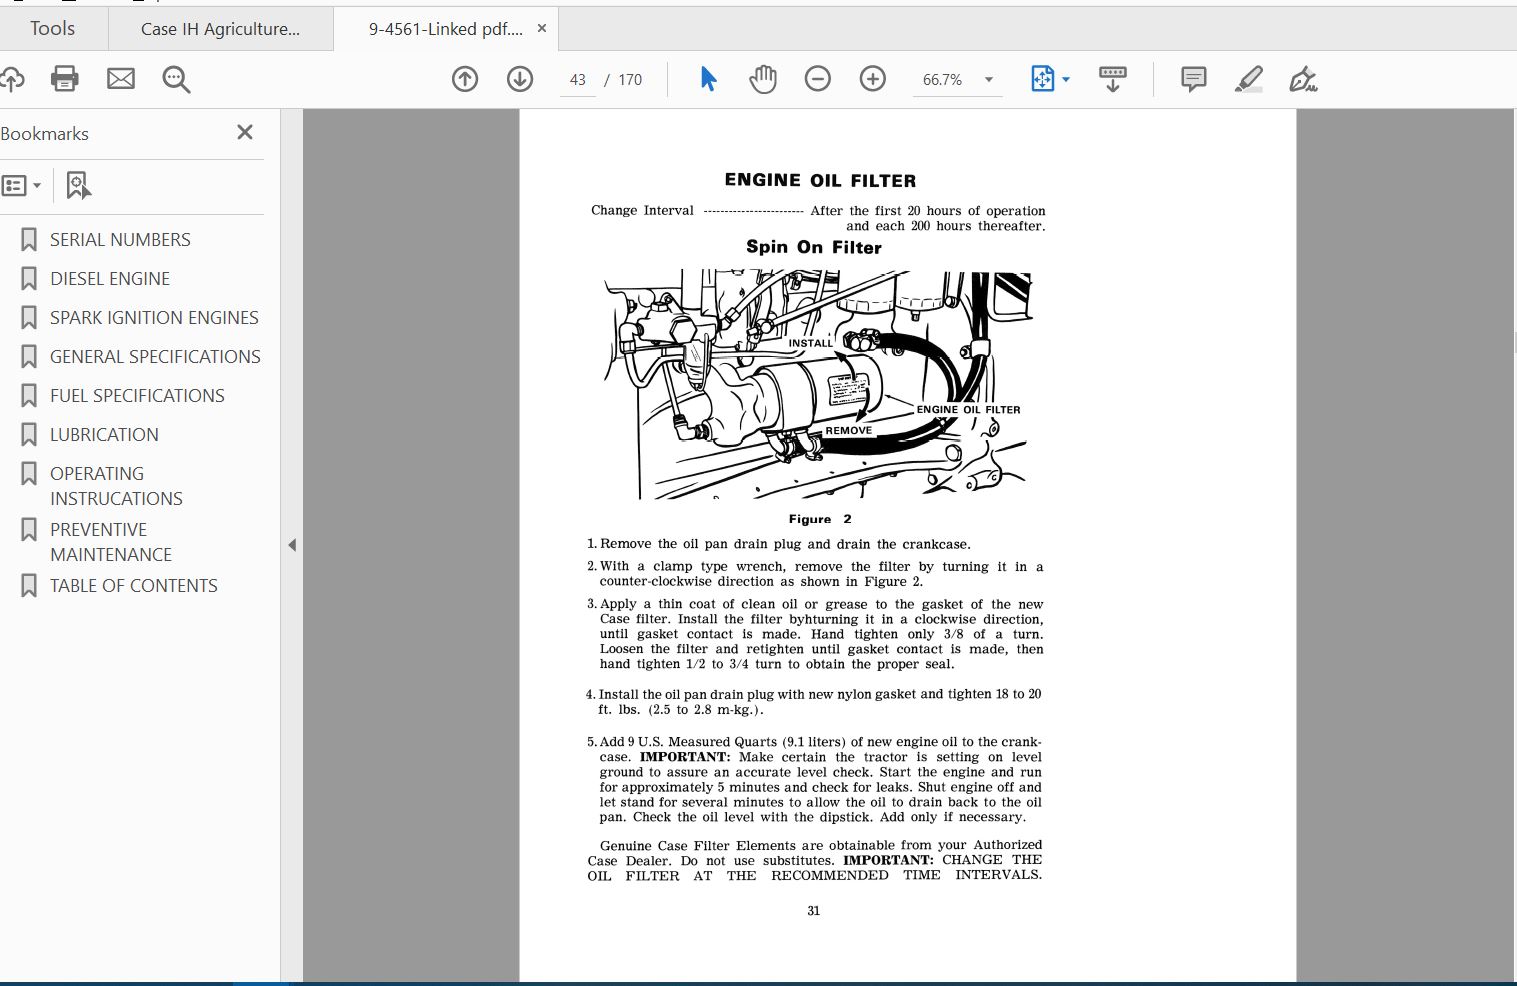Click the page number 31 footer
This screenshot has width=1517, height=986.
[814, 911]
